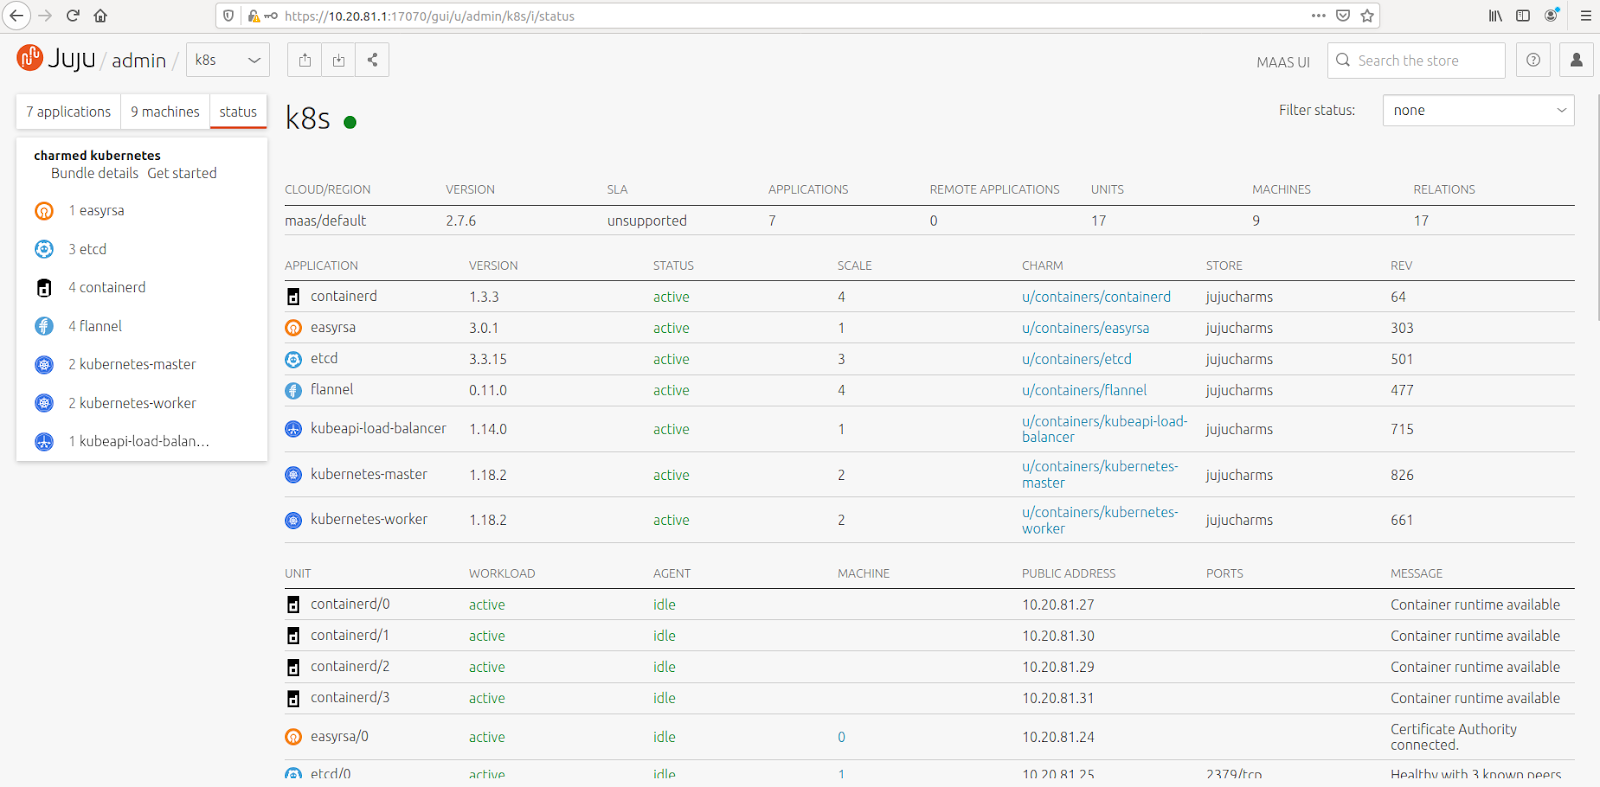This screenshot has height=787, width=1600.
Task: Open u/containers/easyrsa charm link
Action: click(x=1085, y=328)
